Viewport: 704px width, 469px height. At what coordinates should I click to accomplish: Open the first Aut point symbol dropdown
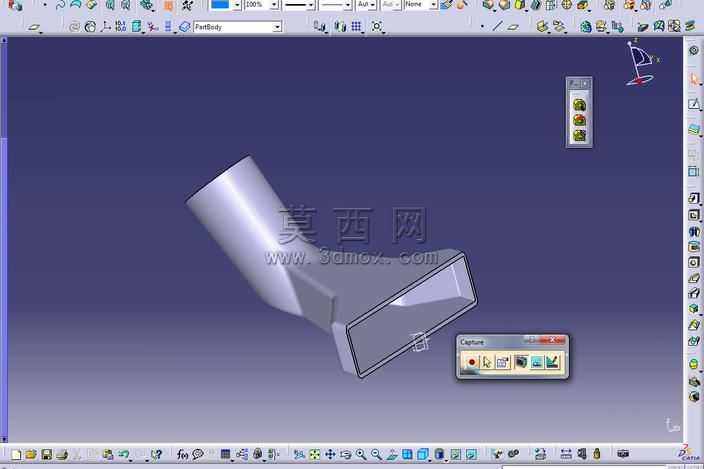tap(372, 5)
